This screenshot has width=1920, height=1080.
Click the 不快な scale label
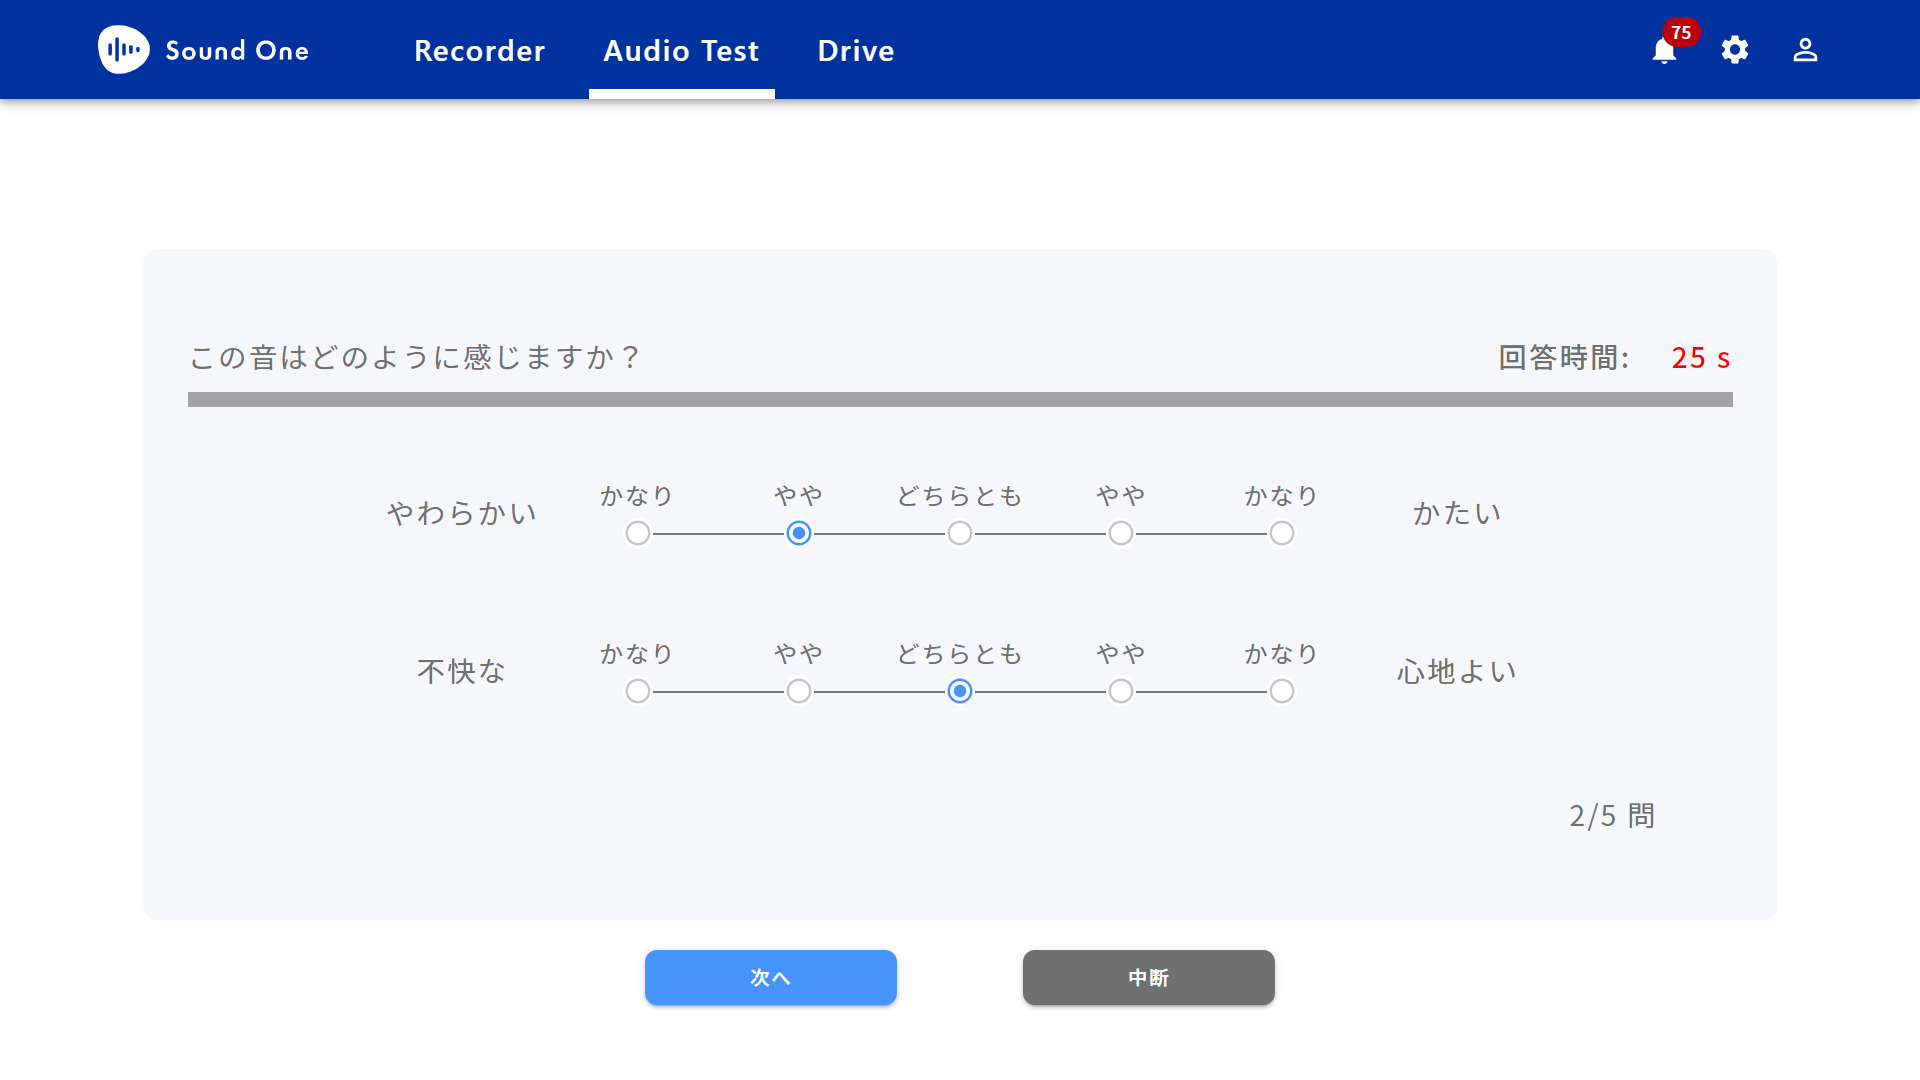462,671
